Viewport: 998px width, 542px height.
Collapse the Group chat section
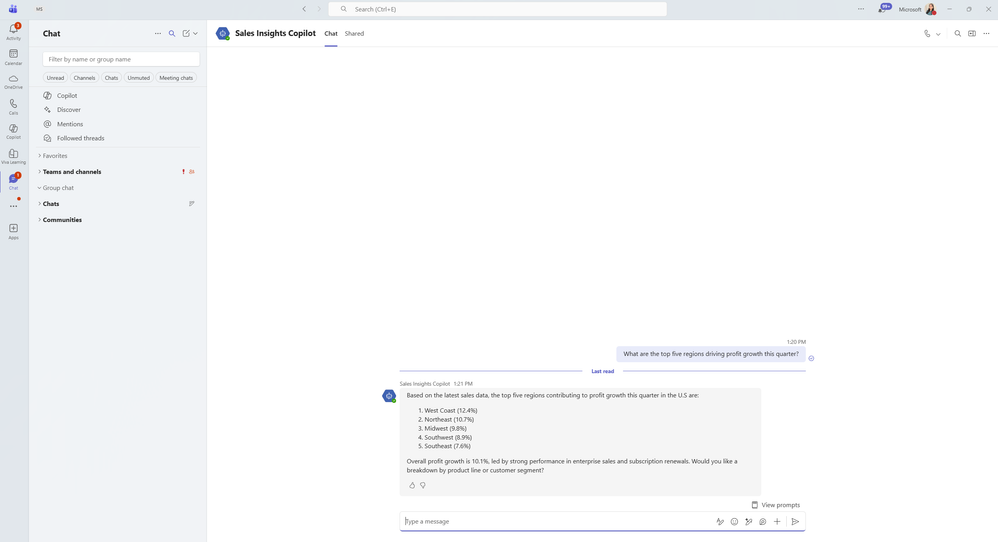click(56, 188)
